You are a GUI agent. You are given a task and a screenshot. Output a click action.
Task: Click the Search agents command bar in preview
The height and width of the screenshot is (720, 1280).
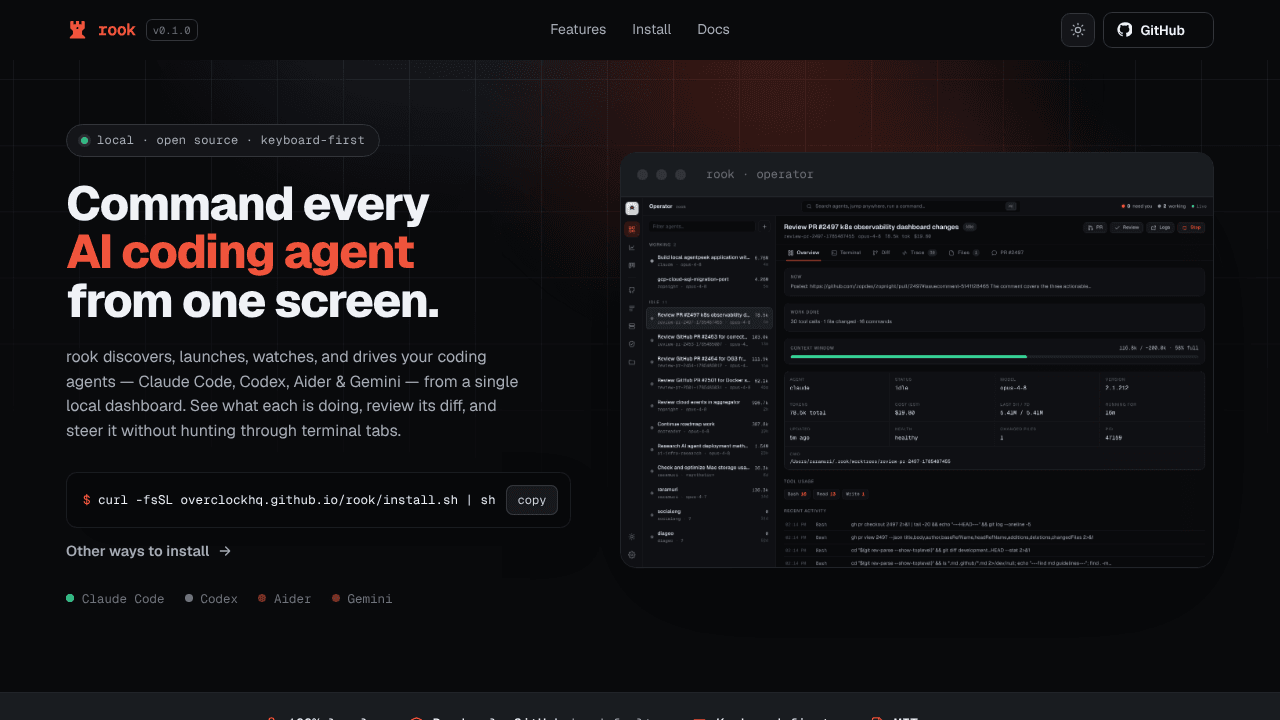tap(910, 206)
